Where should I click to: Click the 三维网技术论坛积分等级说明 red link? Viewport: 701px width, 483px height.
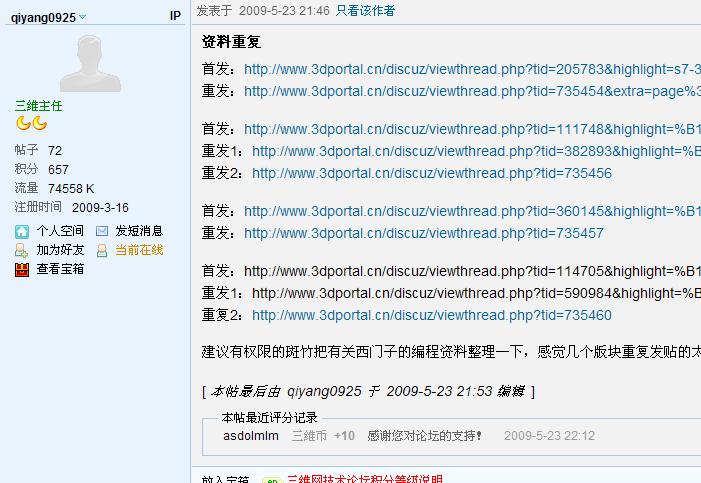pyautogui.click(x=365, y=479)
